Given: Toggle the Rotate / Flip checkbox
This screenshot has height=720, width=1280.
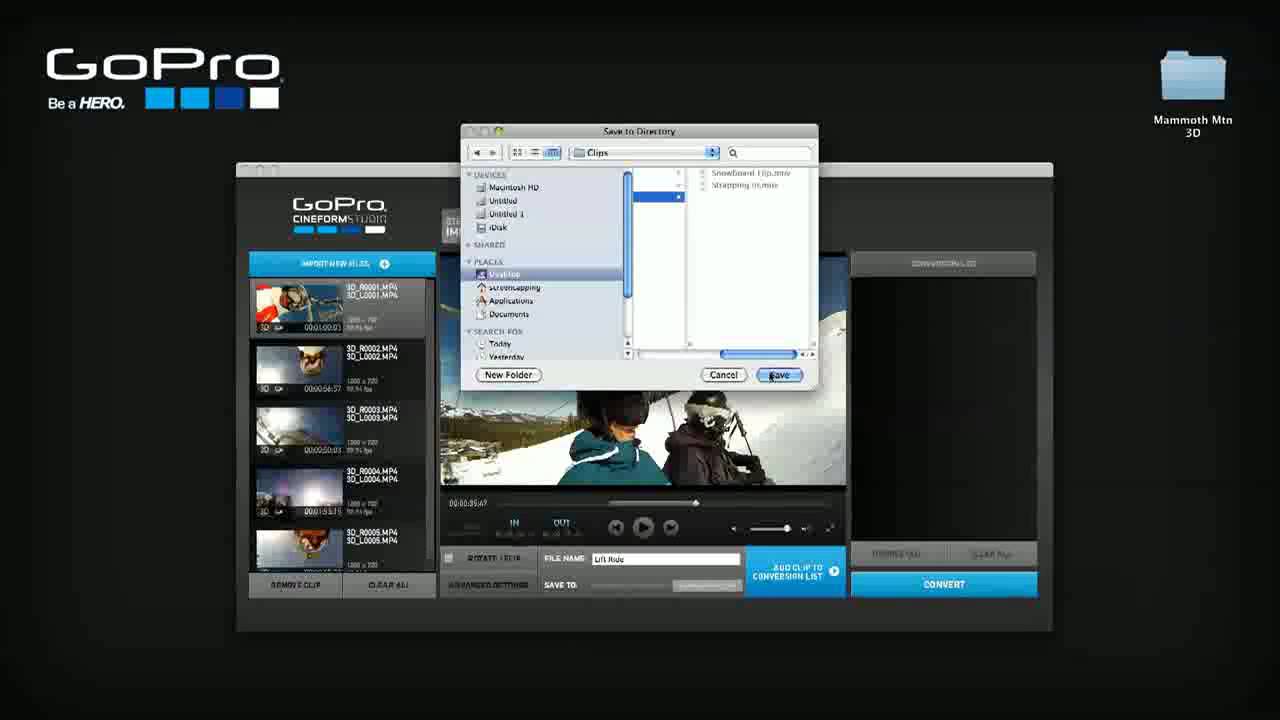Looking at the screenshot, I should pyautogui.click(x=449, y=558).
